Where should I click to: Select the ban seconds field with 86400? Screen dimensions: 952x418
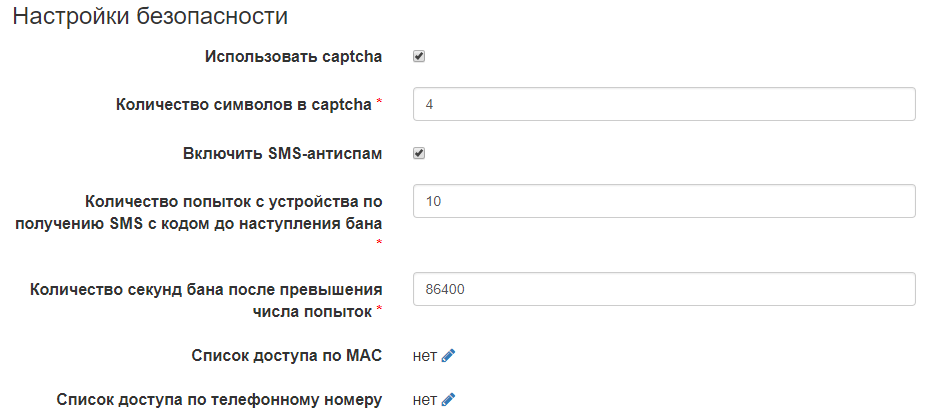[x=664, y=289]
